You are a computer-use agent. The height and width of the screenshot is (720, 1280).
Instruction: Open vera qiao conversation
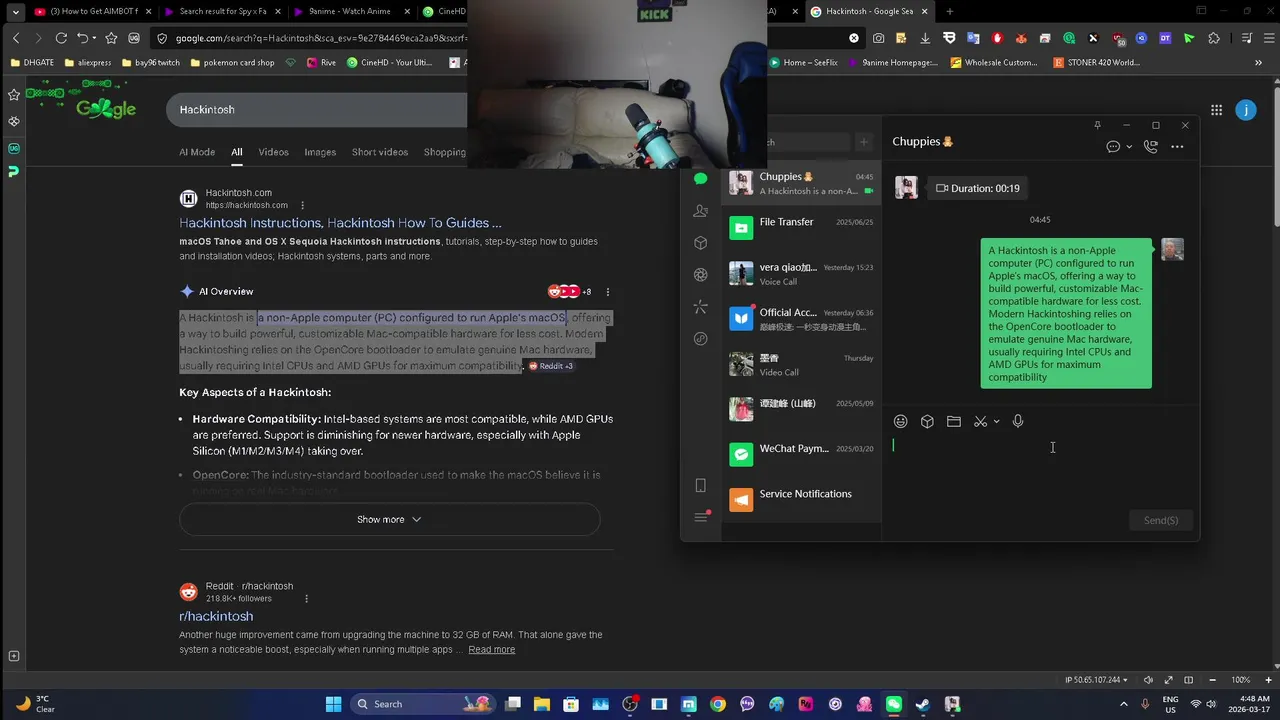(x=801, y=273)
